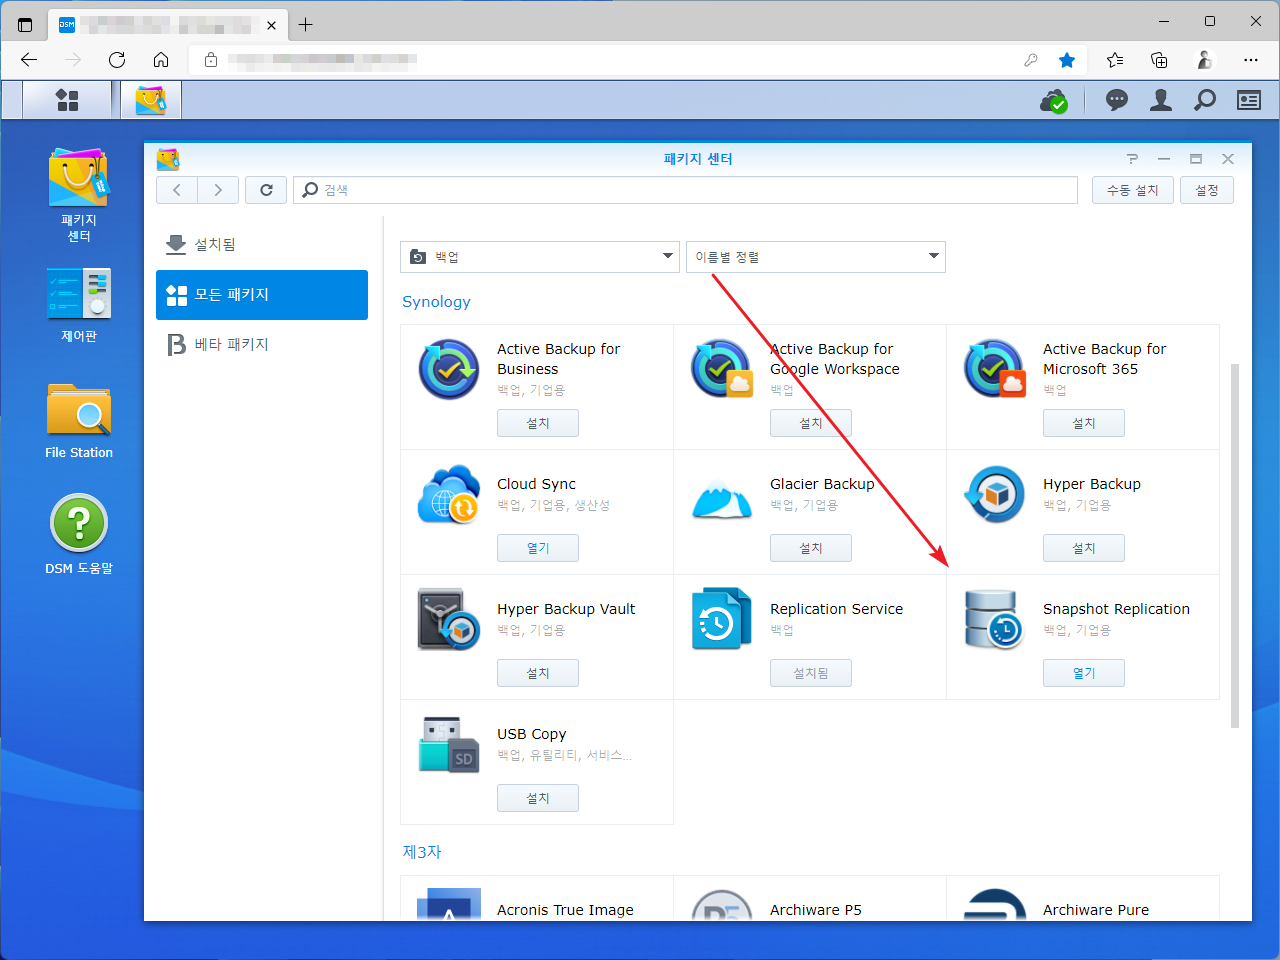Toggle the browser favorite star
The image size is (1280, 960).
pyautogui.click(x=1067, y=60)
